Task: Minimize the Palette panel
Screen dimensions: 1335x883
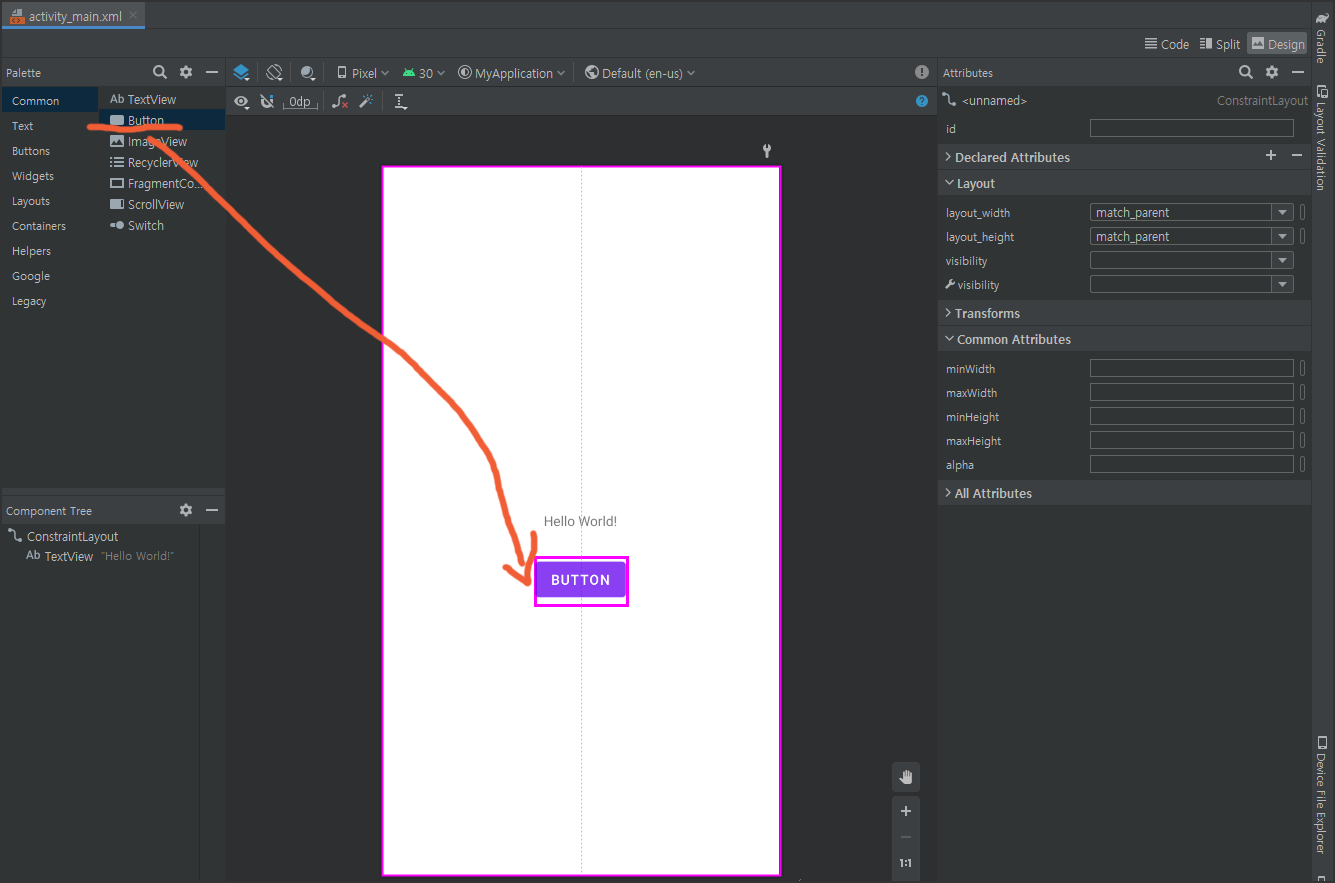Action: (212, 72)
